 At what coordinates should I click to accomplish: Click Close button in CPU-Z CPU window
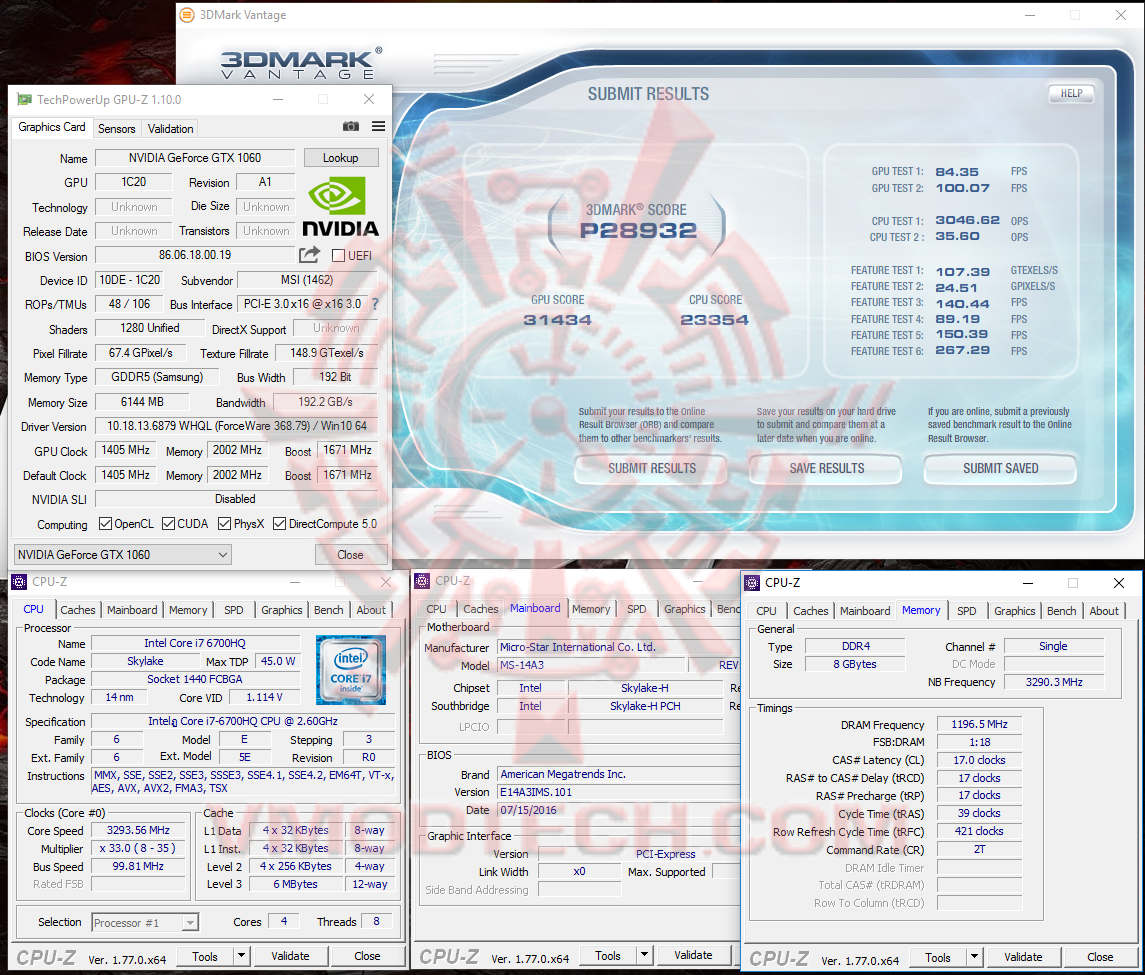pyautogui.click(x=367, y=956)
